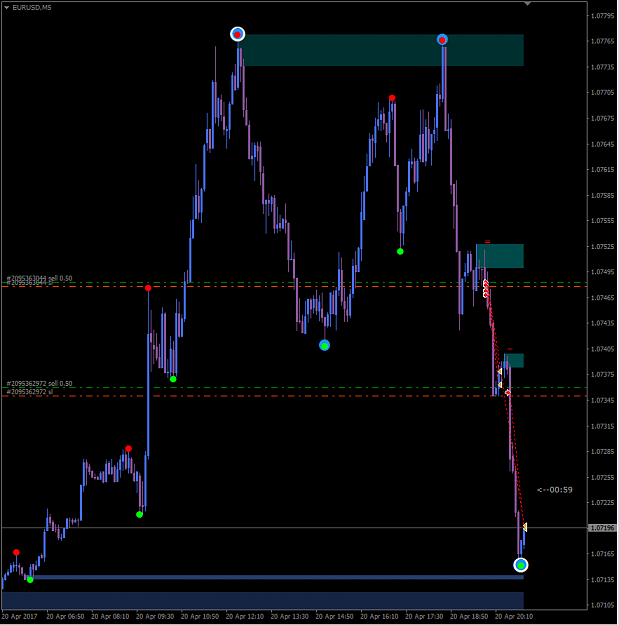
Task: Click the chart shift triangle at the top edge
Action: pyautogui.click(x=527, y=4)
